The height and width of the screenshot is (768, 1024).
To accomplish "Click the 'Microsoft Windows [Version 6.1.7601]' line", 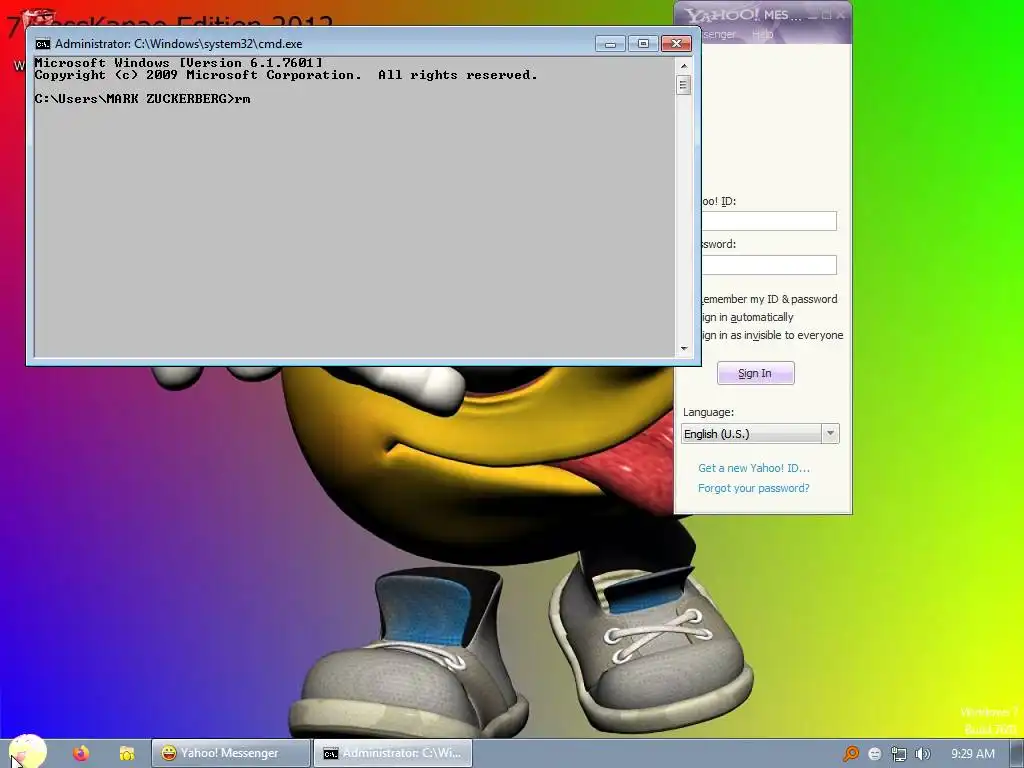I will pos(178,63).
